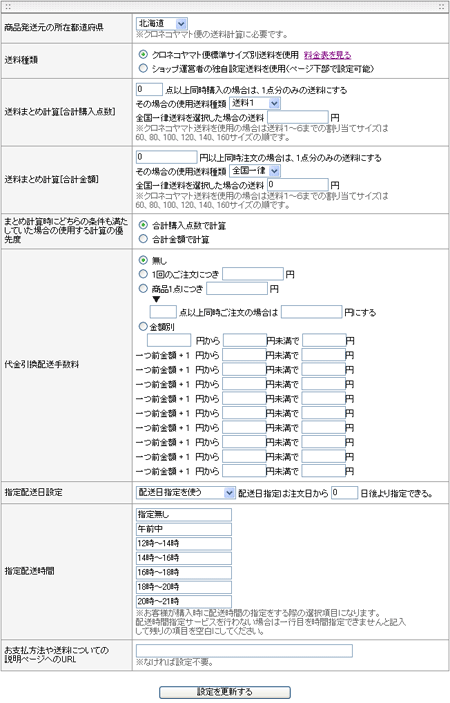450x703 pixels.
Task: Click the 商品発送元の所在都道府県 label
Action: pyautogui.click(x=54, y=28)
